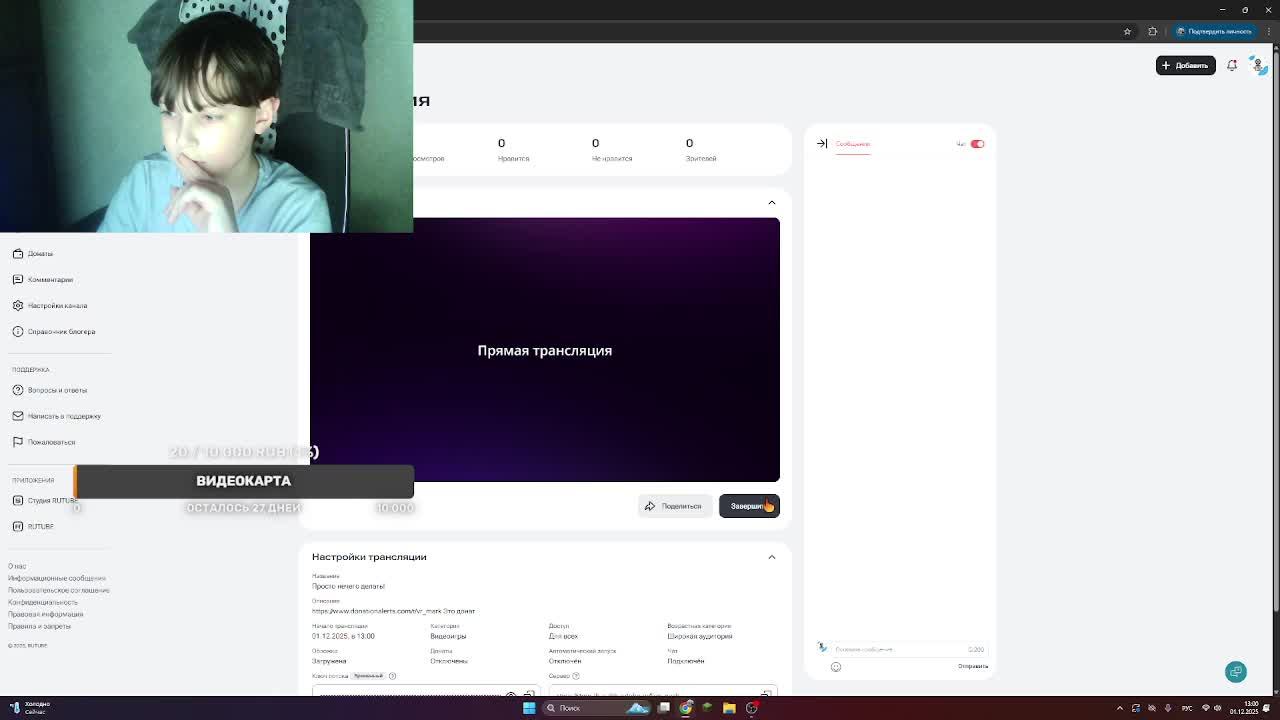This screenshot has width=1280, height=720.
Task: Click the Студия RUTUBE app icon
Action: 17,500
